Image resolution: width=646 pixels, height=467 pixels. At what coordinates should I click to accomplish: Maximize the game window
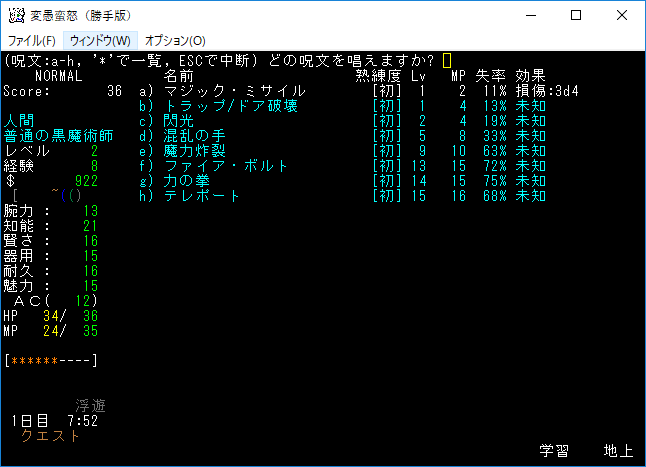576,15
